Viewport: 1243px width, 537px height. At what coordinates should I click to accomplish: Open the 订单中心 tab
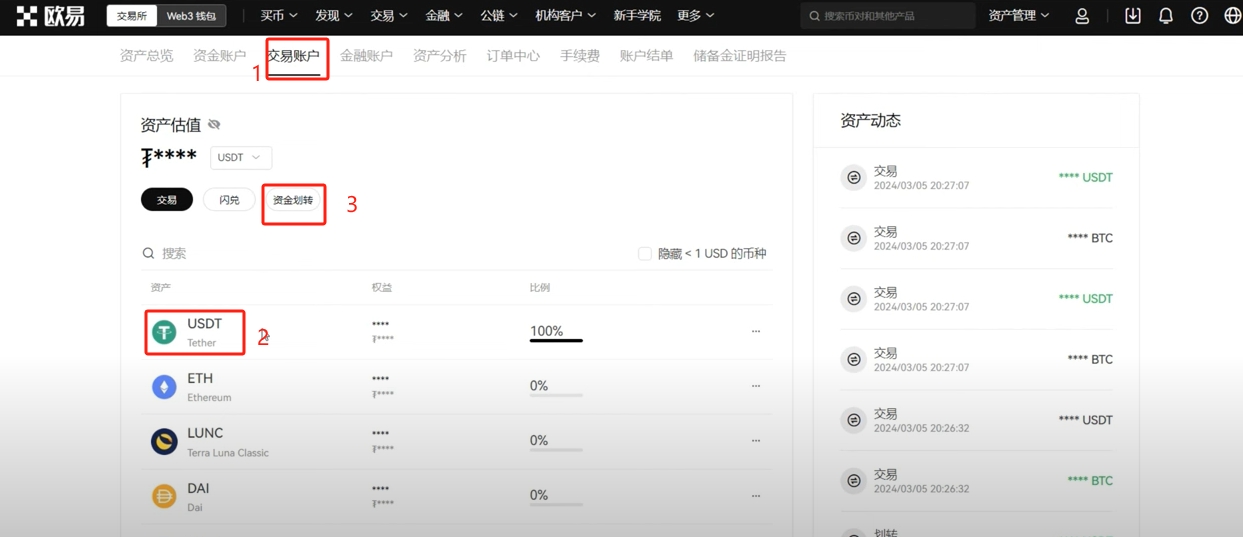click(x=513, y=56)
